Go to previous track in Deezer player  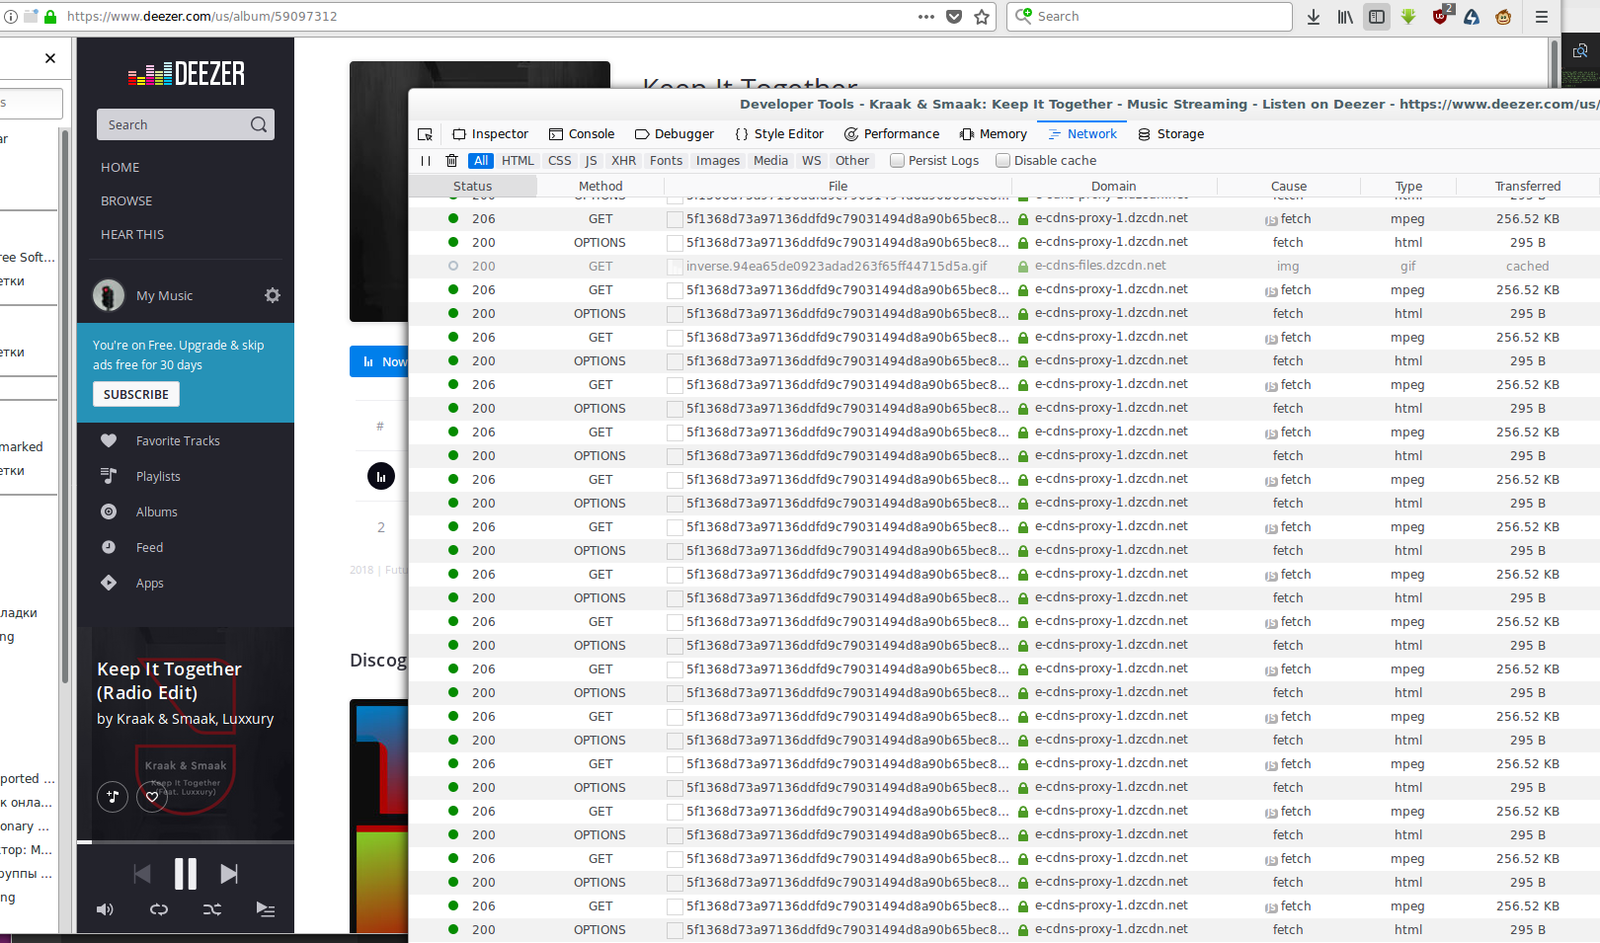click(x=142, y=874)
